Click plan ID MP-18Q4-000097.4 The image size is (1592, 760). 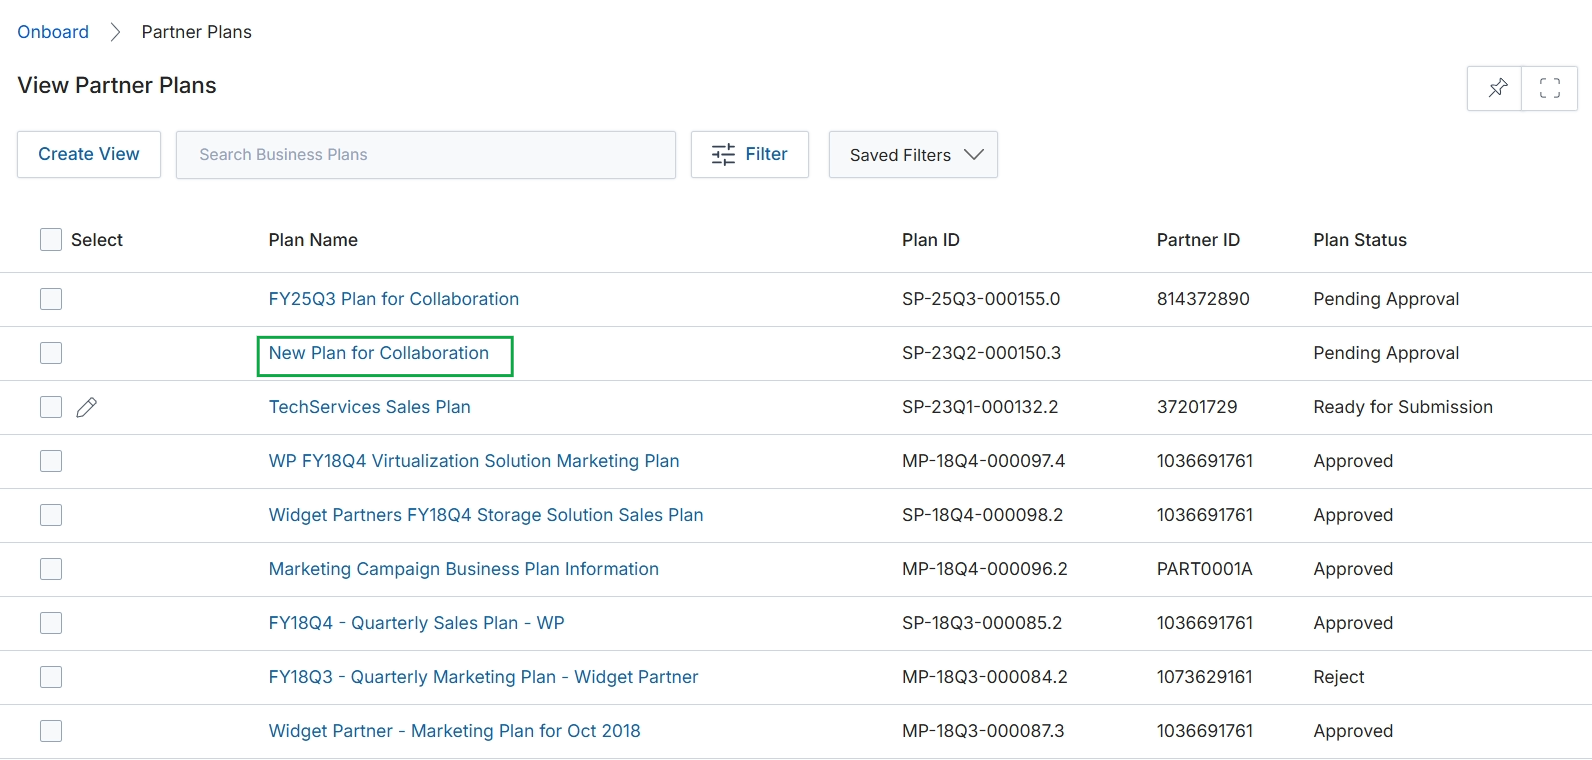[x=984, y=461]
